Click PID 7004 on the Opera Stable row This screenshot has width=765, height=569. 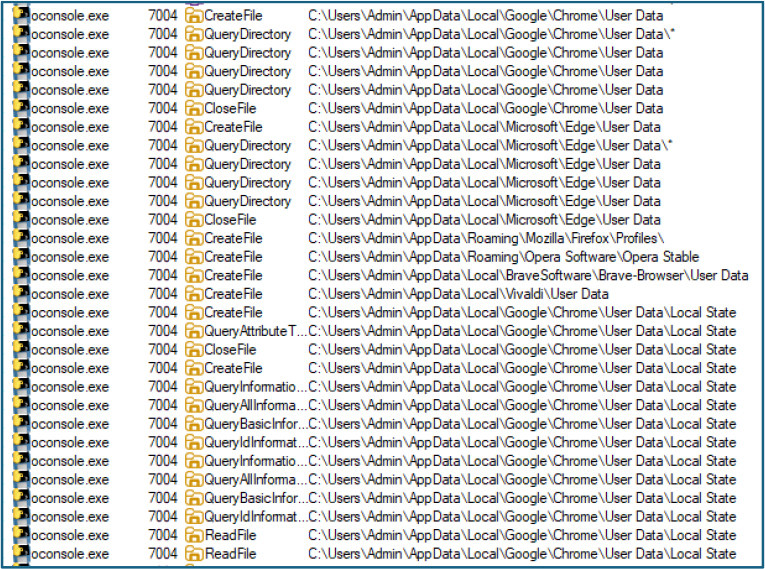(x=163, y=257)
